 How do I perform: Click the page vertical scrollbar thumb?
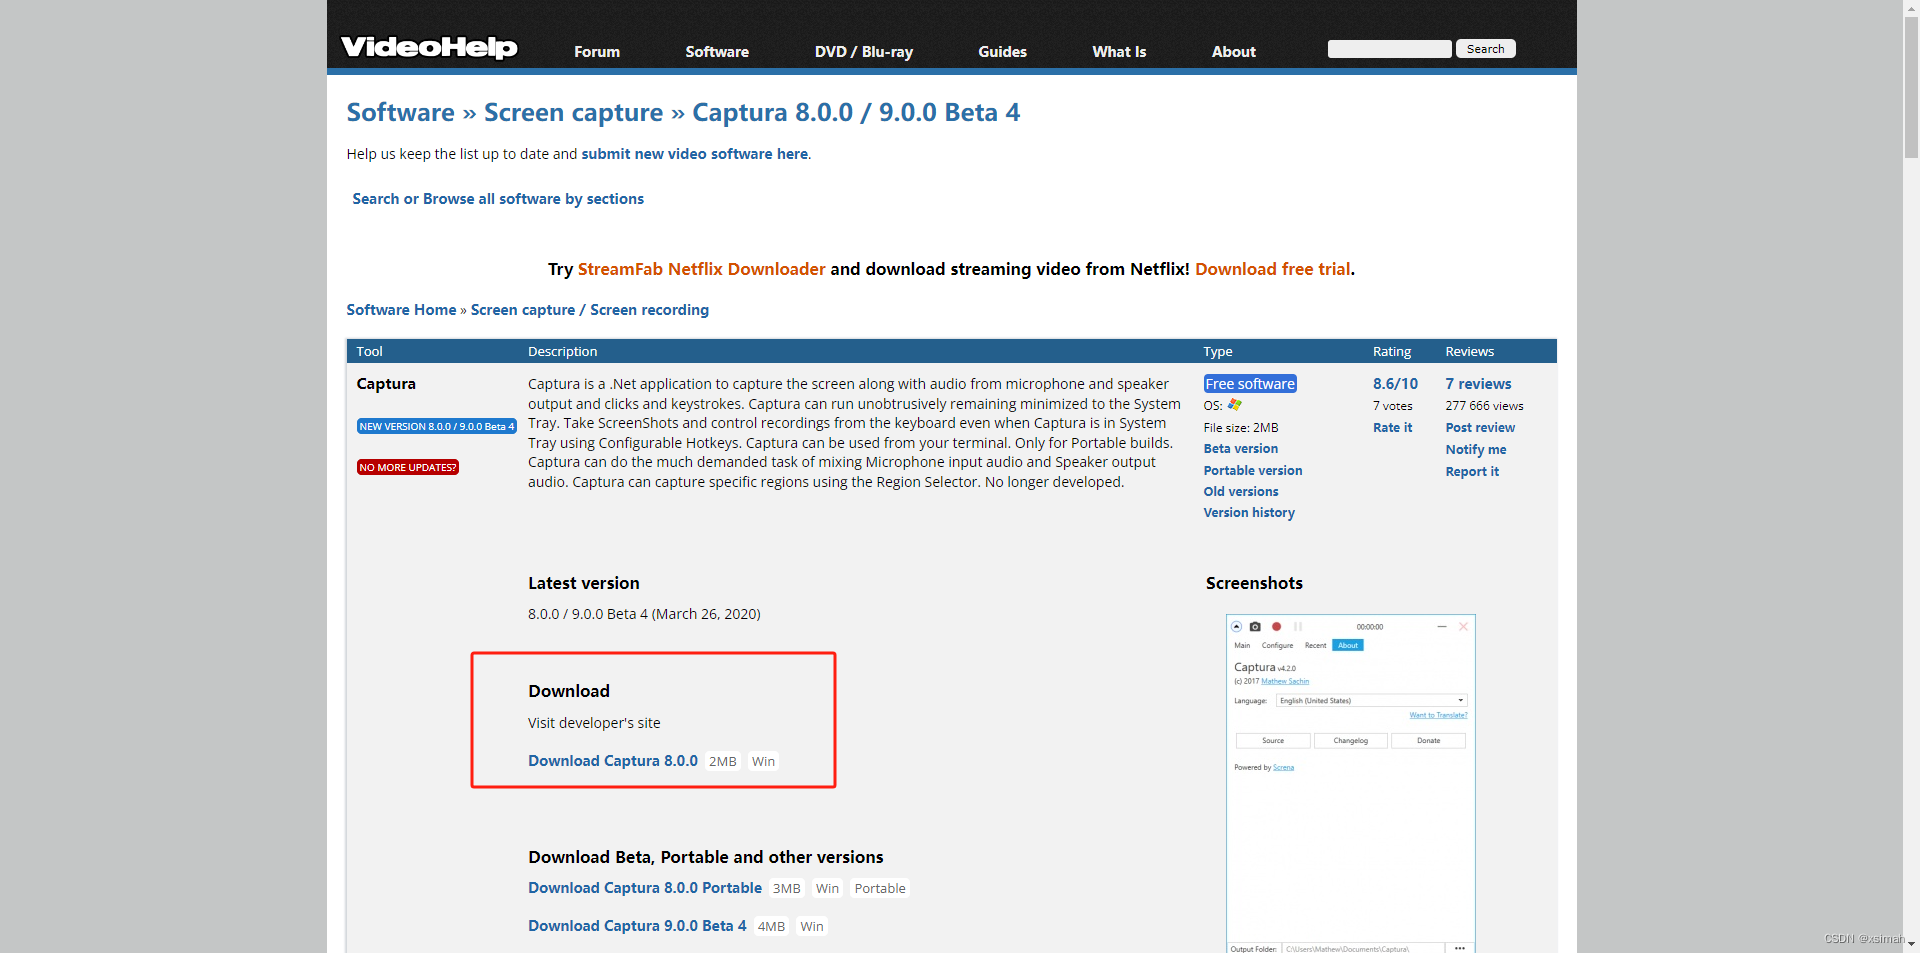click(1911, 88)
